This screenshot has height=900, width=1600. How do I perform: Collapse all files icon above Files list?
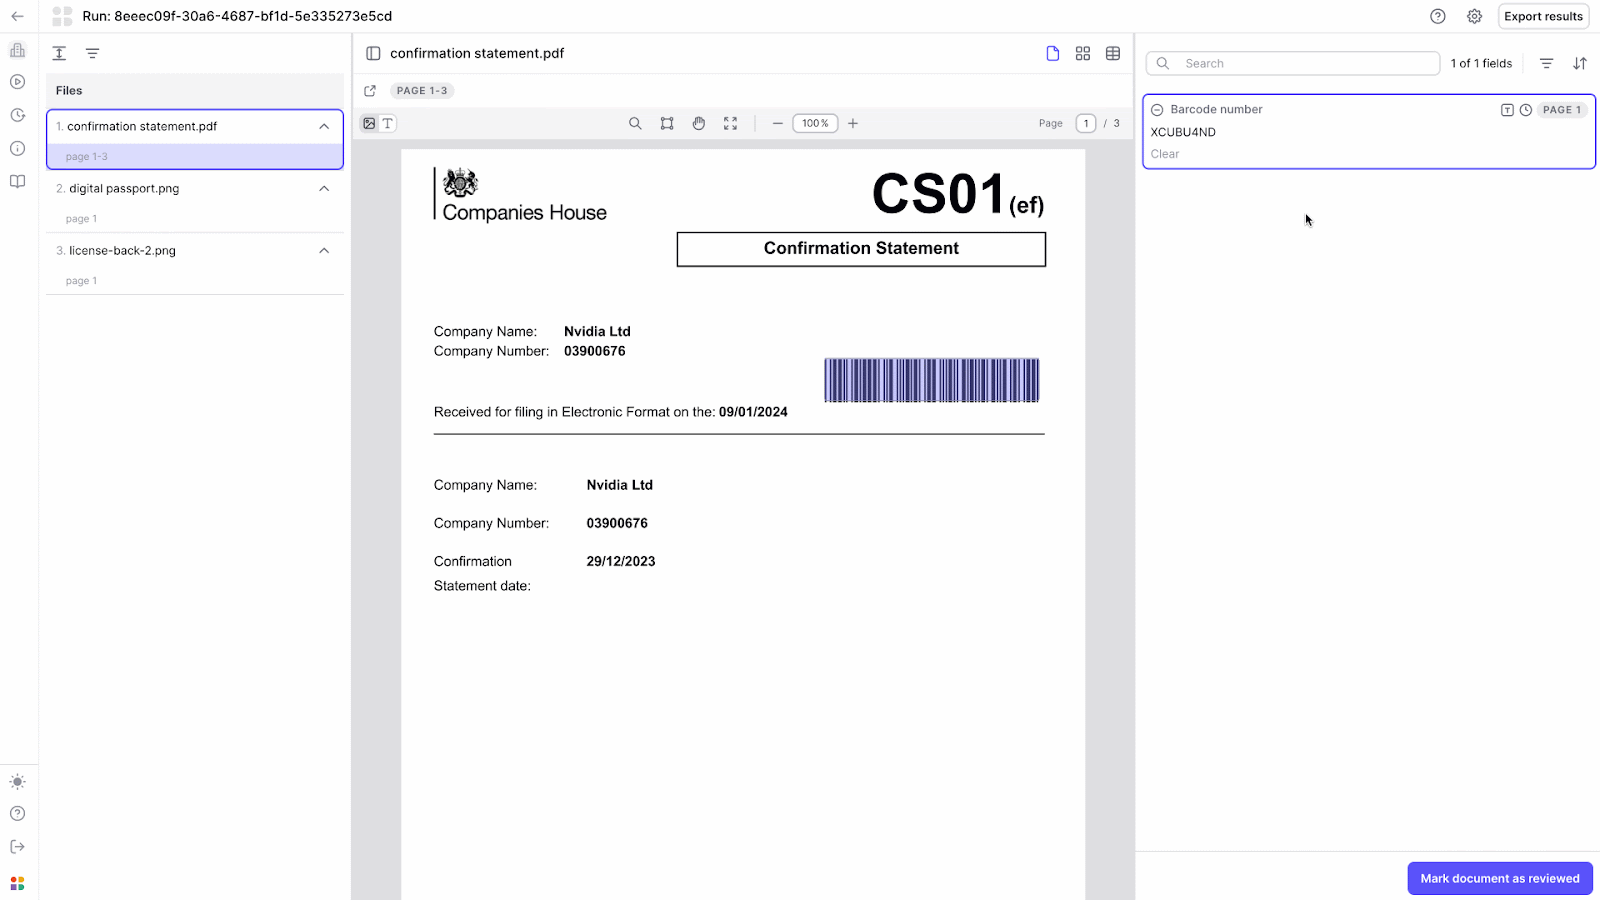(x=59, y=53)
